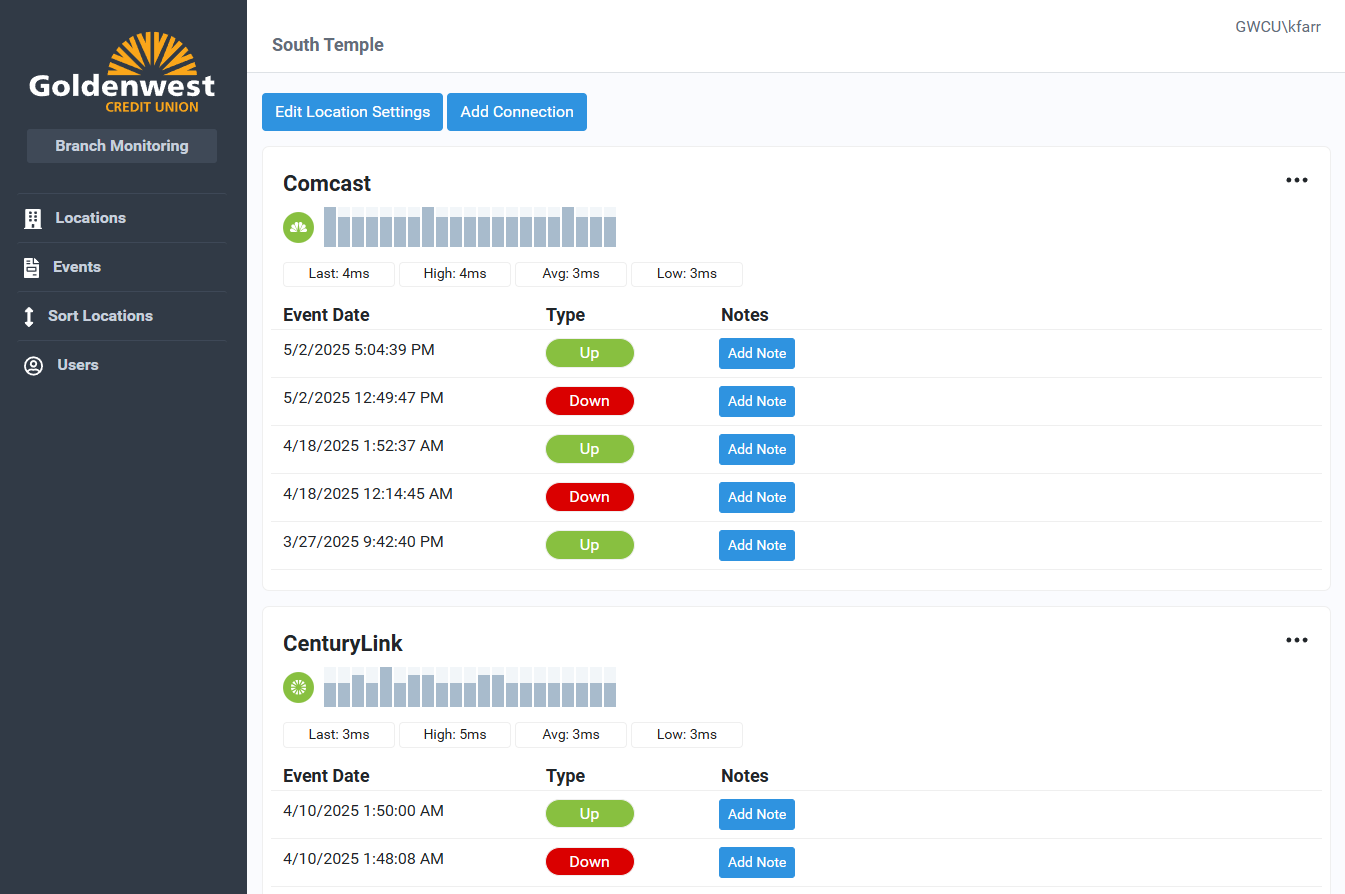Click the GWCU\kfarr username
This screenshot has width=1345, height=894.
[1277, 27]
